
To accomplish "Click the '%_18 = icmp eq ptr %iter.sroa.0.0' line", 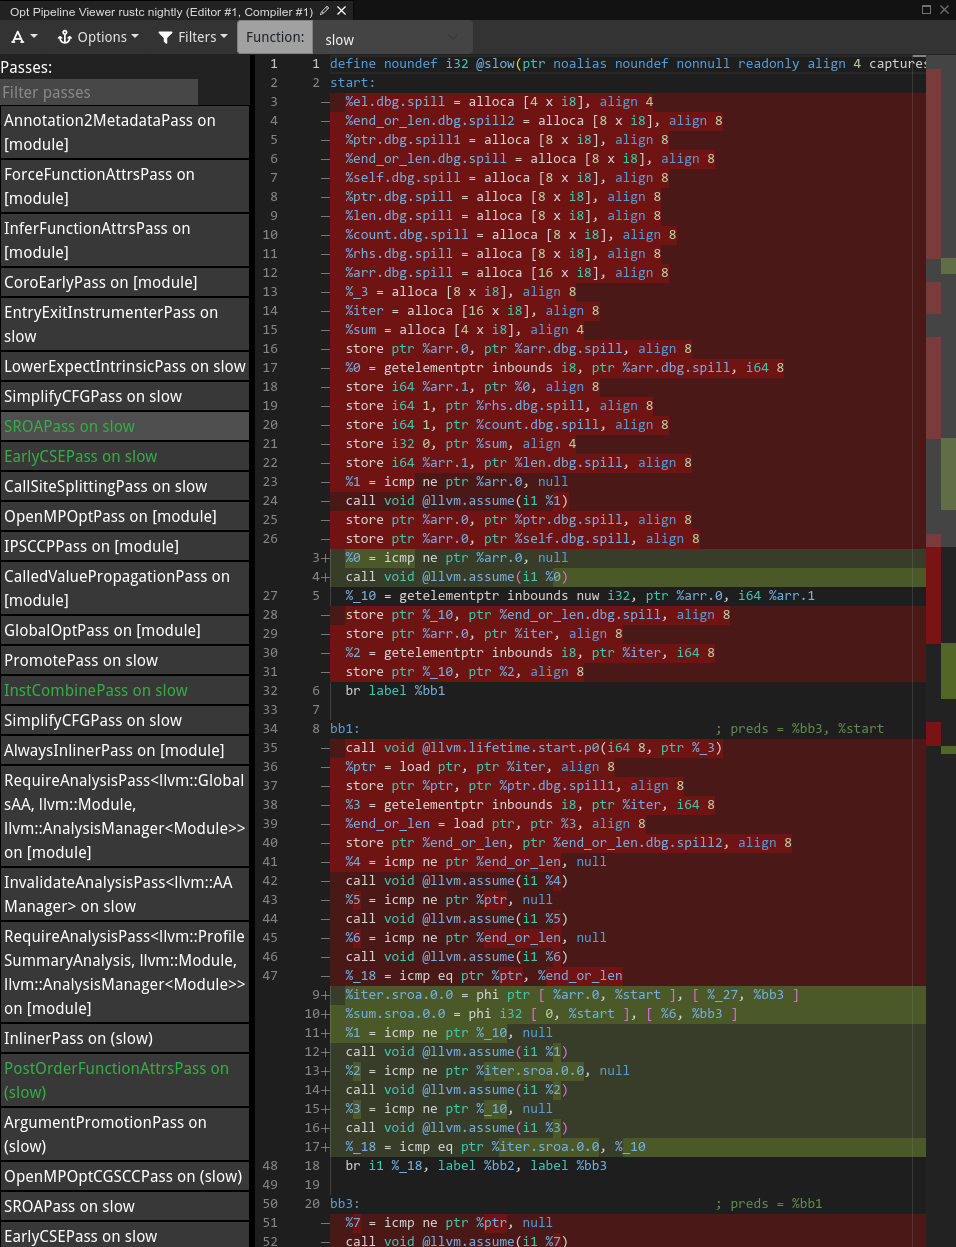I will click(x=495, y=1147).
